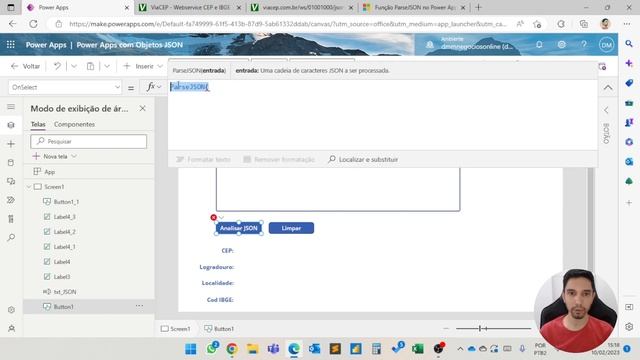640x360 pixels.
Task: Collapse the formula bar with the chevron
Action: point(608,87)
